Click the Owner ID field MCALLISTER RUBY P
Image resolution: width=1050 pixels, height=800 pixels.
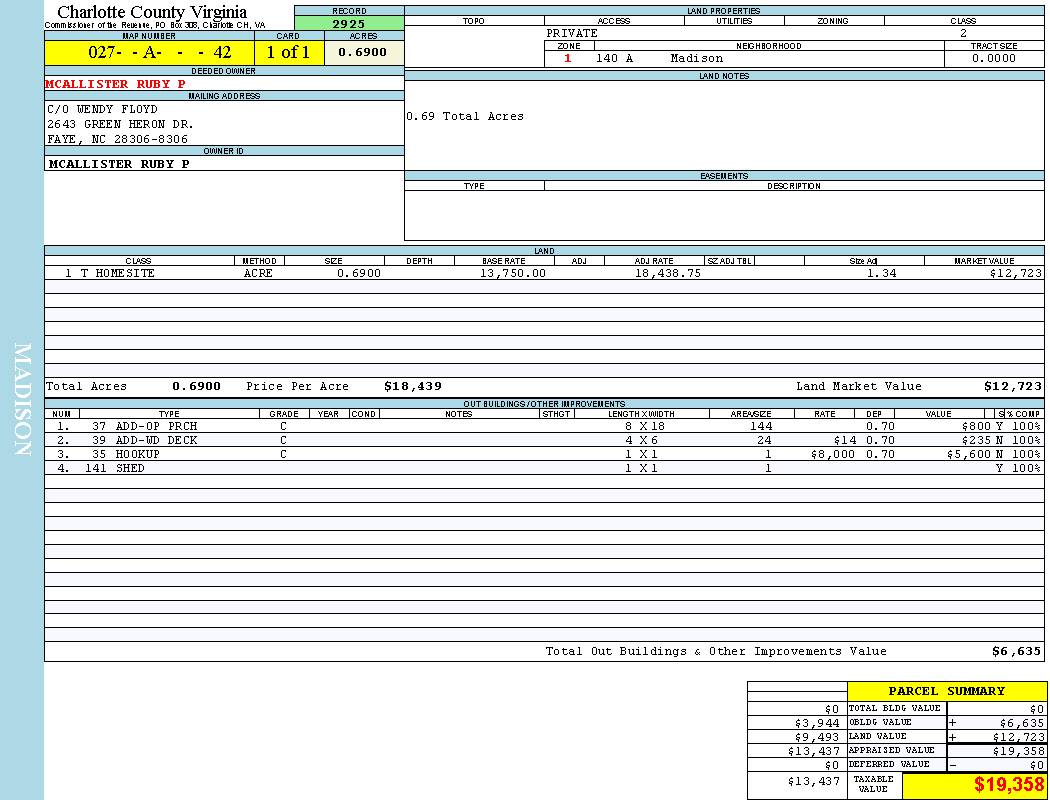[x=118, y=164]
